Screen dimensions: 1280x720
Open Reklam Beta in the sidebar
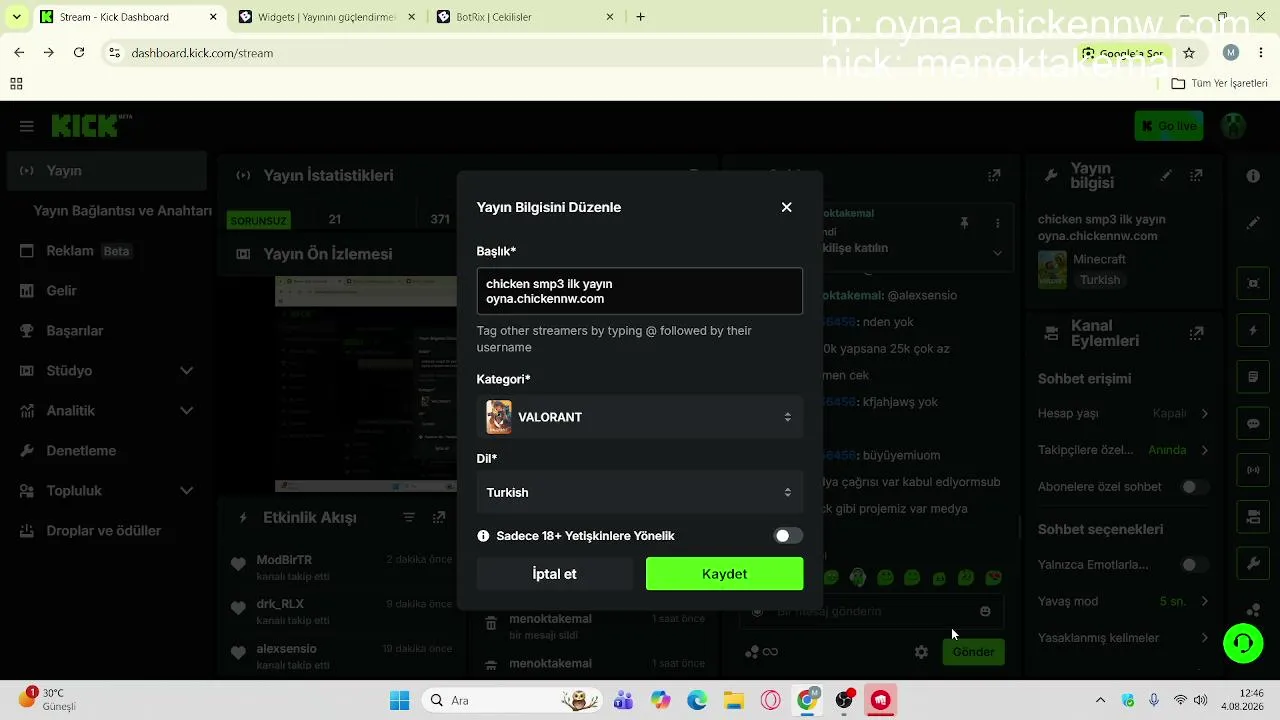tap(107, 251)
